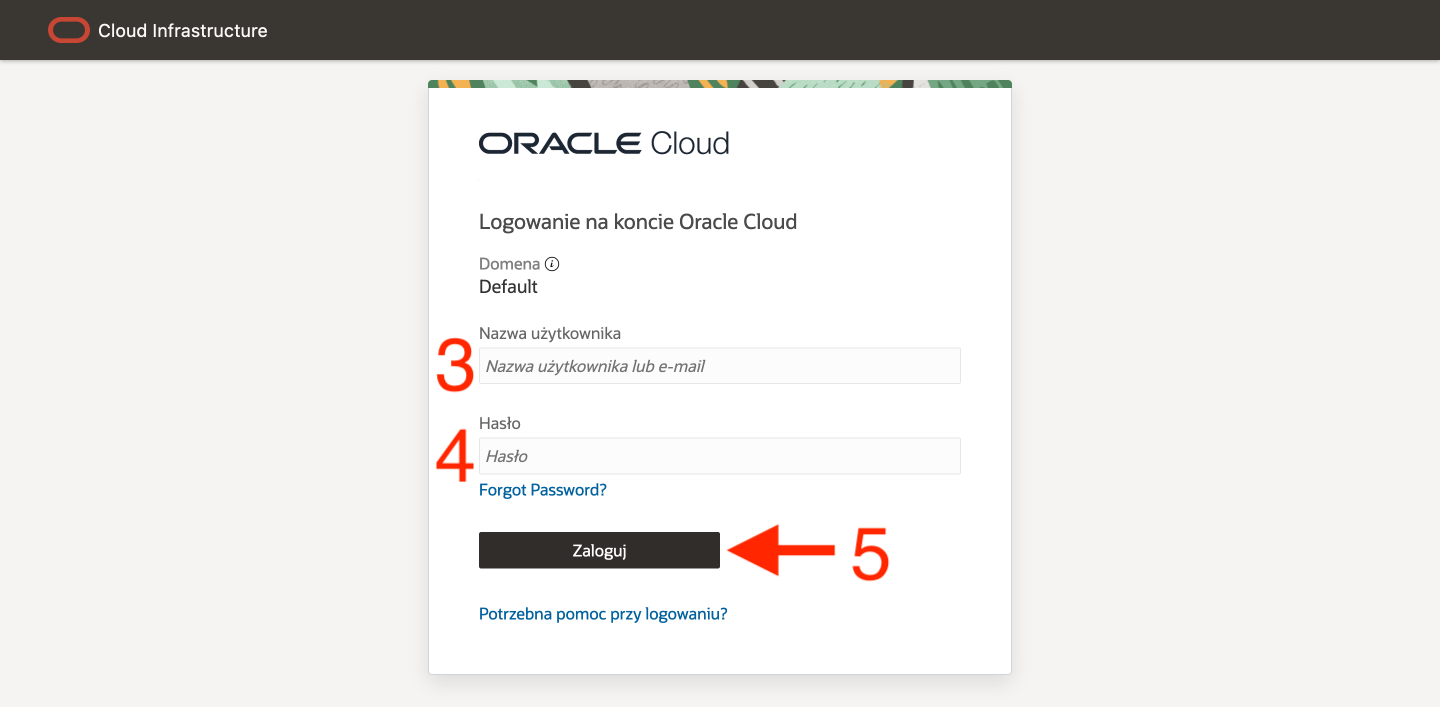Click the Domena label text

pos(509,265)
